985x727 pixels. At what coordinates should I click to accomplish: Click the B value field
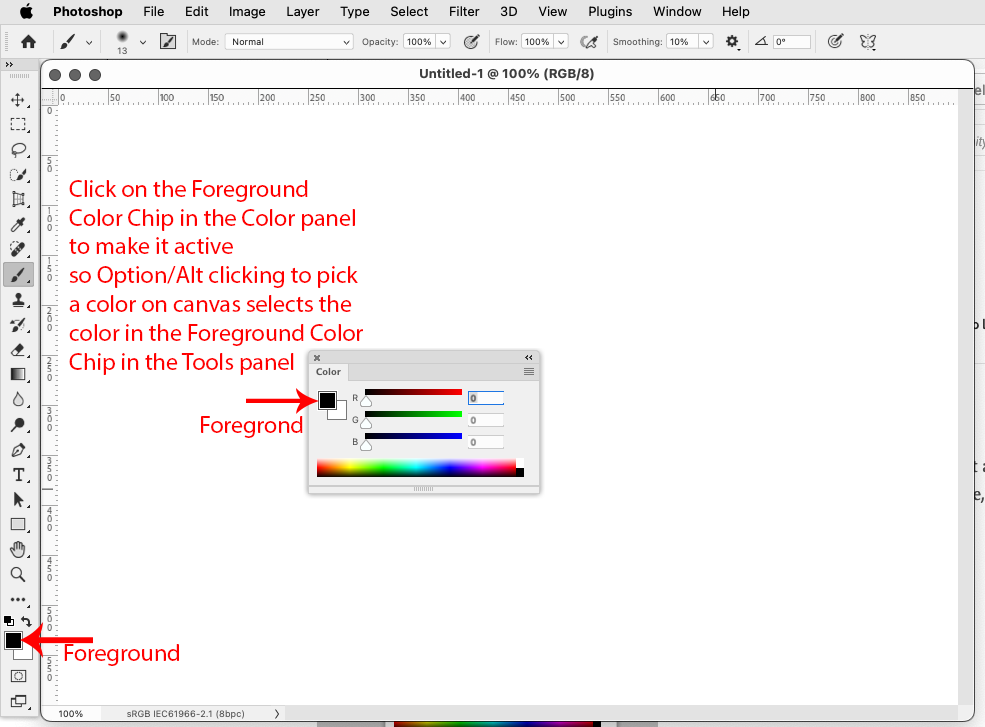click(486, 442)
